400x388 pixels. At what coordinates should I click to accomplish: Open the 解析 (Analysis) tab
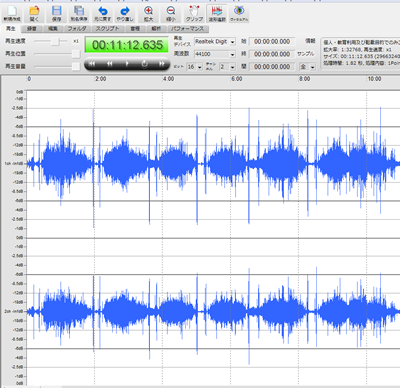click(x=156, y=29)
